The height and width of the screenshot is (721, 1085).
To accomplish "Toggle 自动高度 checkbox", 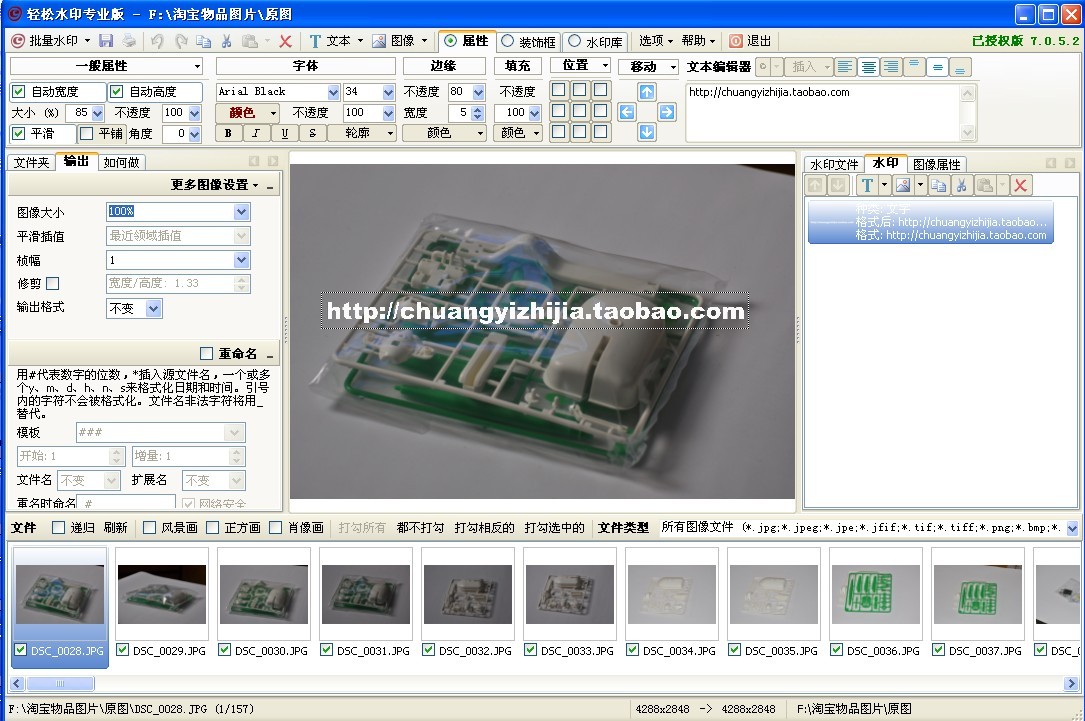I will pos(117,91).
